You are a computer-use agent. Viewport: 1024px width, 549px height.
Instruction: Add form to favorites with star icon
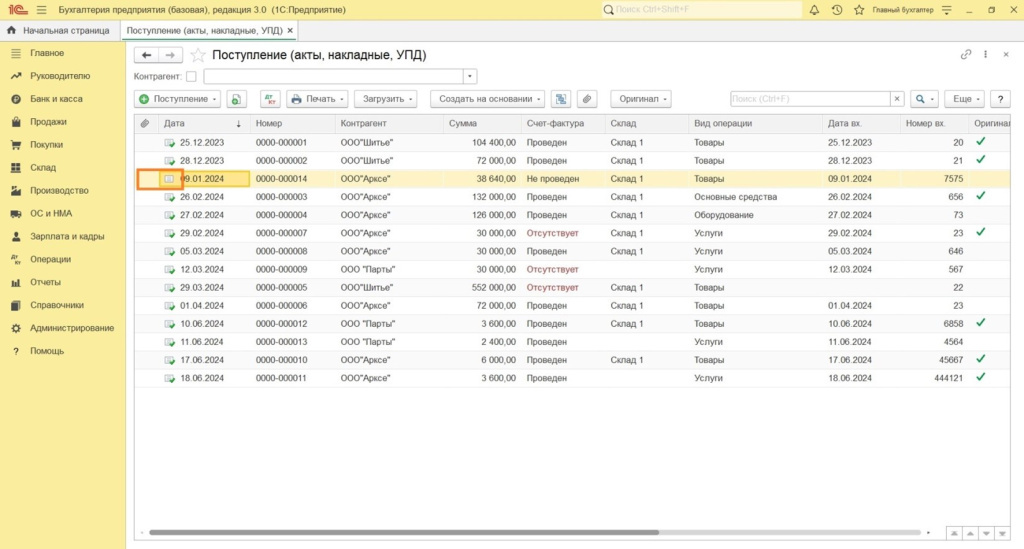click(198, 55)
